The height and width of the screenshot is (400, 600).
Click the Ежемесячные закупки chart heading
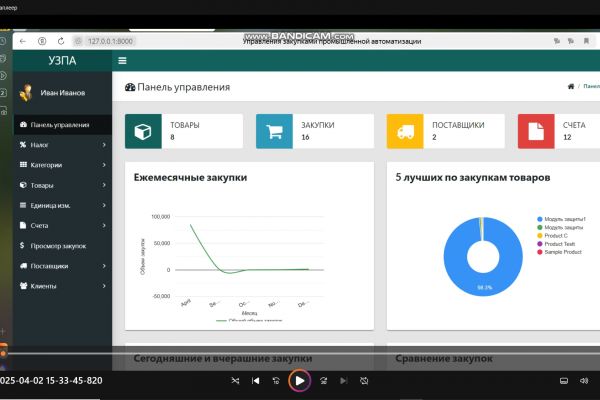pyautogui.click(x=190, y=178)
